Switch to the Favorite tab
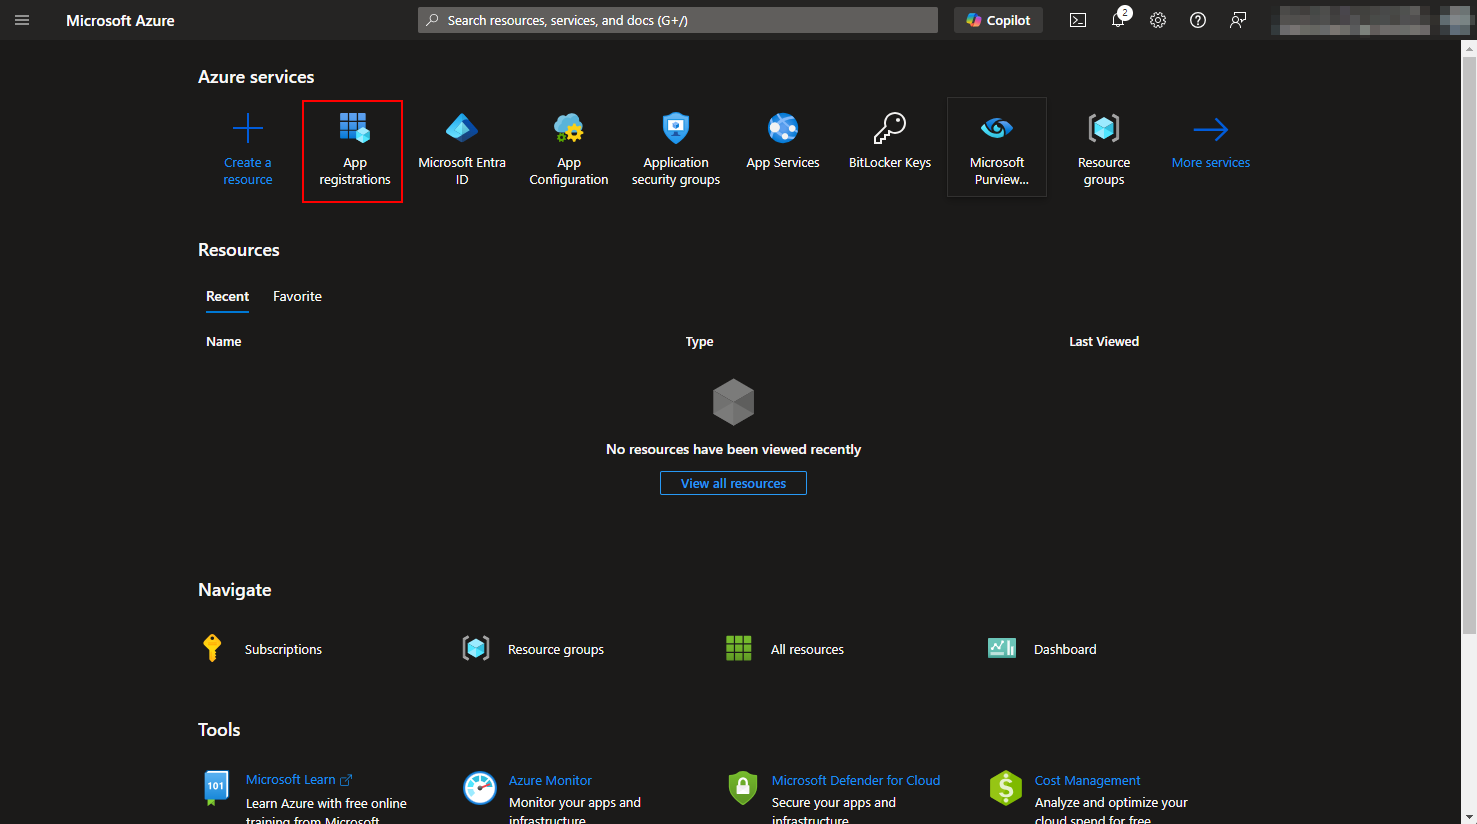This screenshot has width=1477, height=824. click(x=297, y=296)
